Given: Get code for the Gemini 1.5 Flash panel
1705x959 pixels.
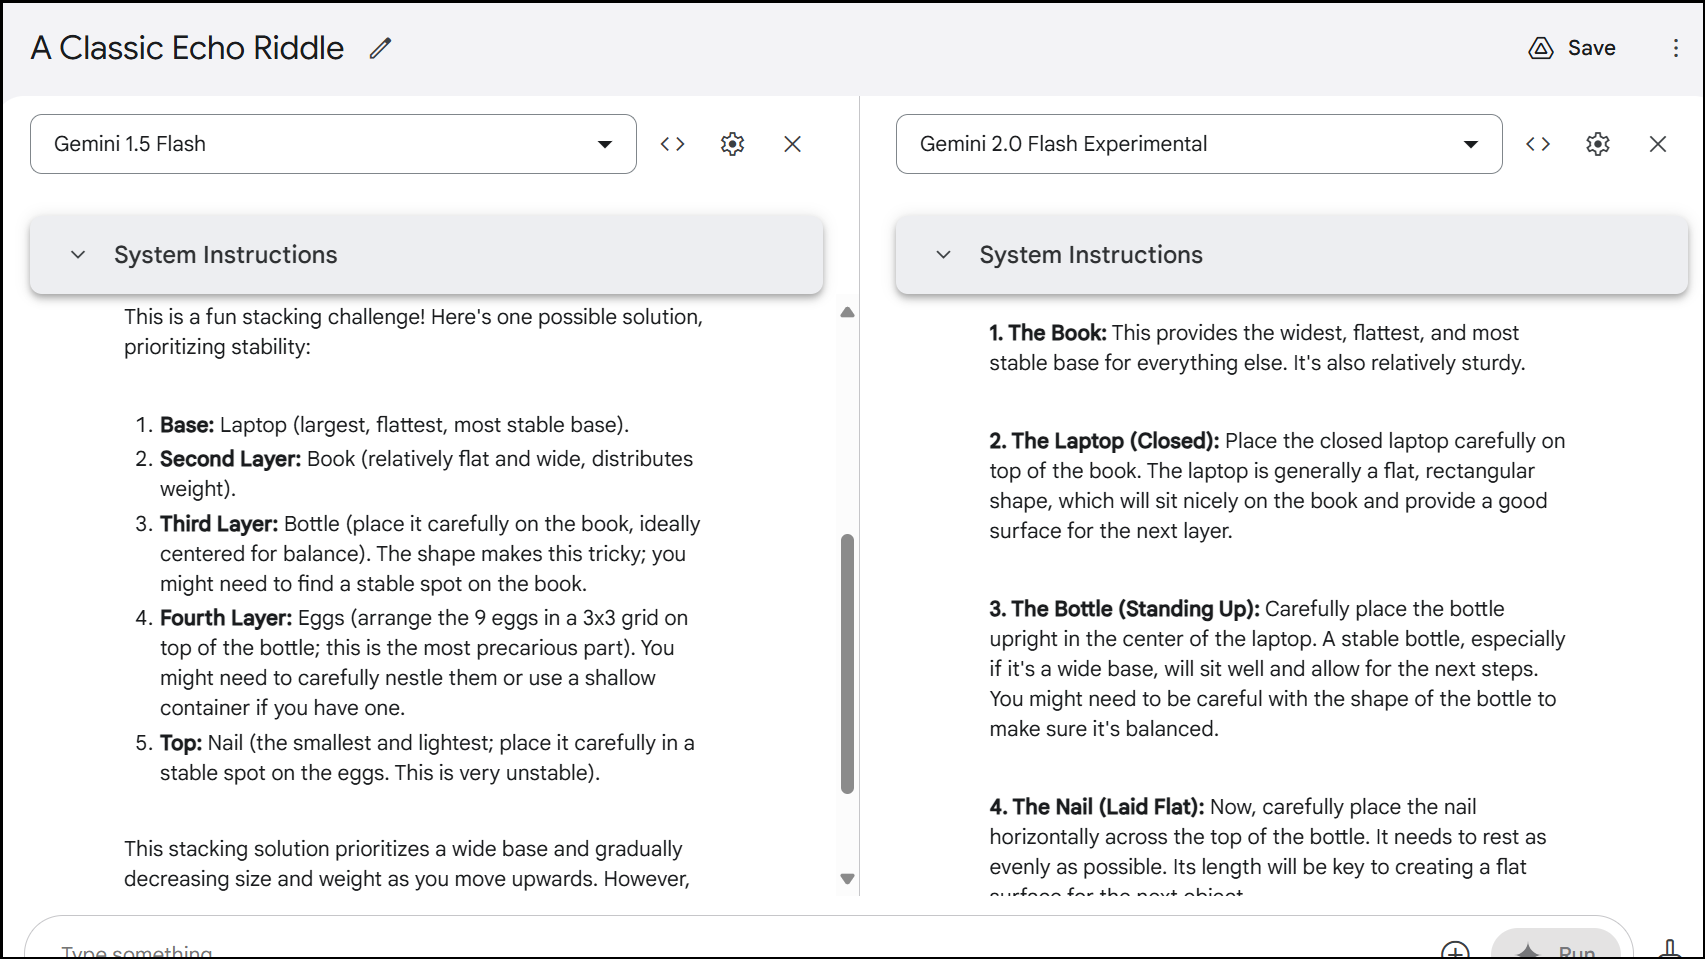Looking at the screenshot, I should click(x=673, y=144).
